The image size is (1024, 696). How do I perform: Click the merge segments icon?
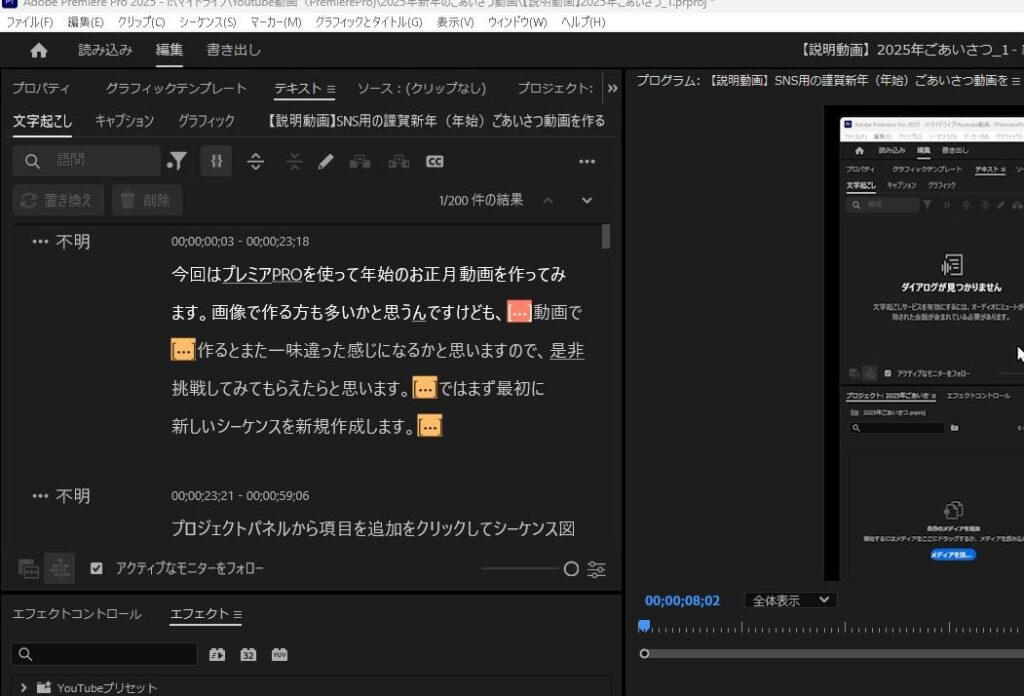[295, 161]
